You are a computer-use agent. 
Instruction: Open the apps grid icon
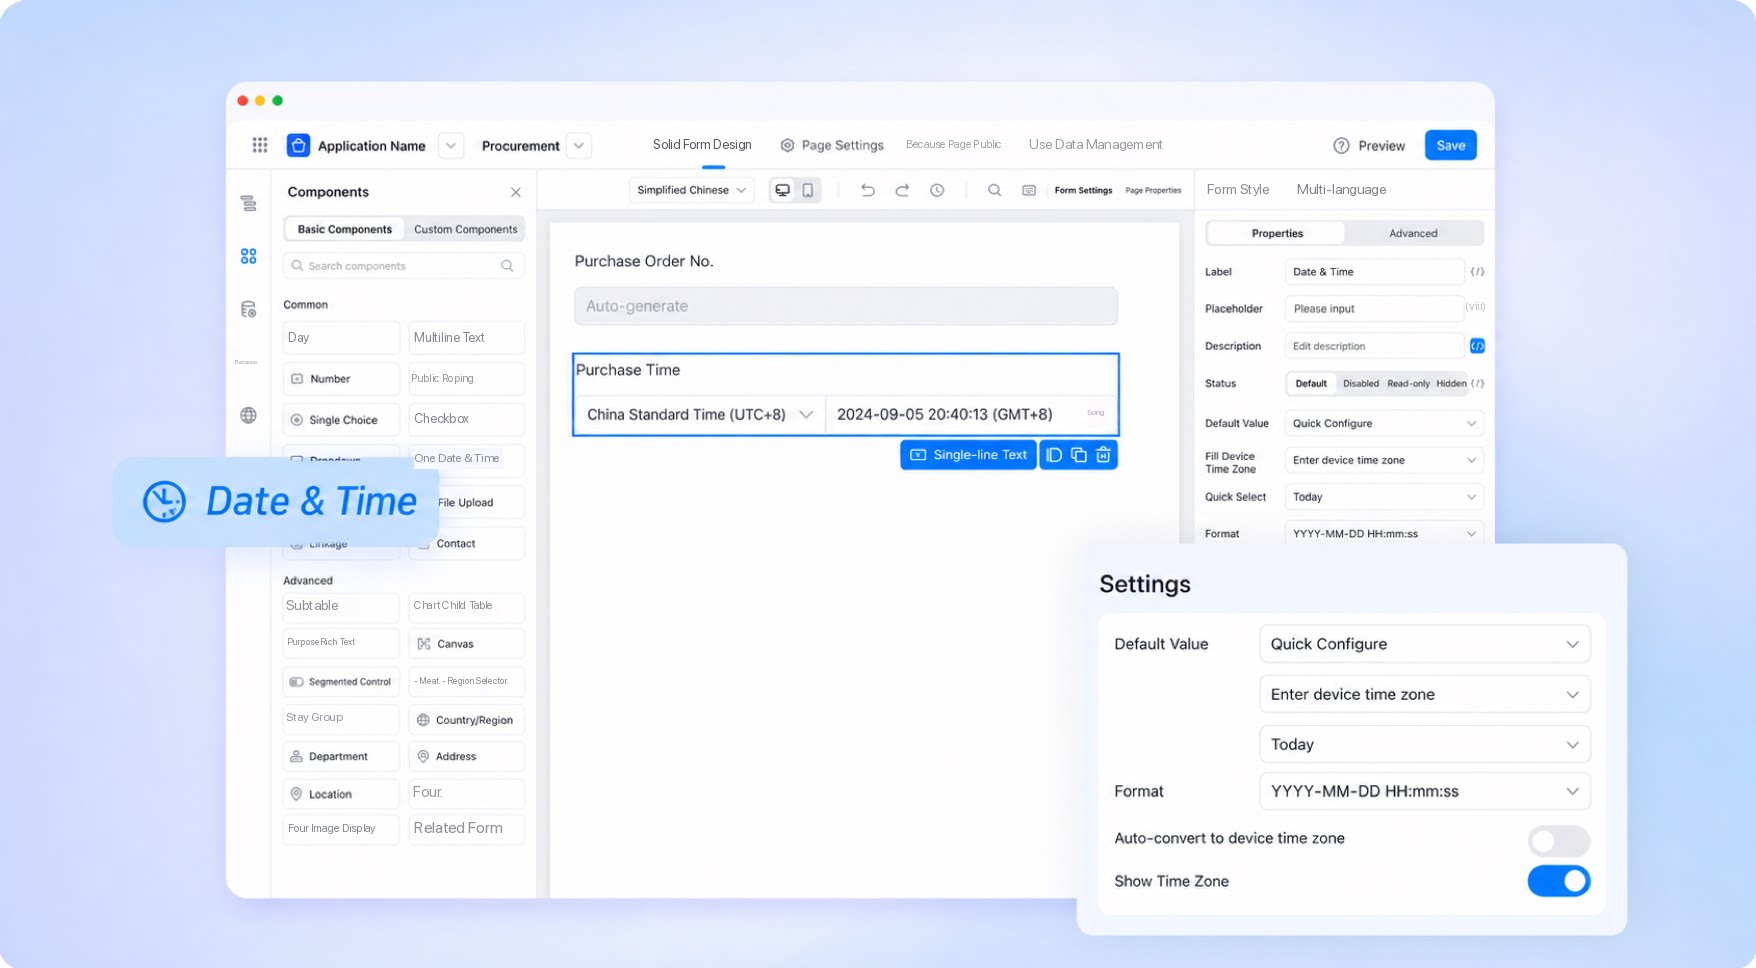(260, 145)
